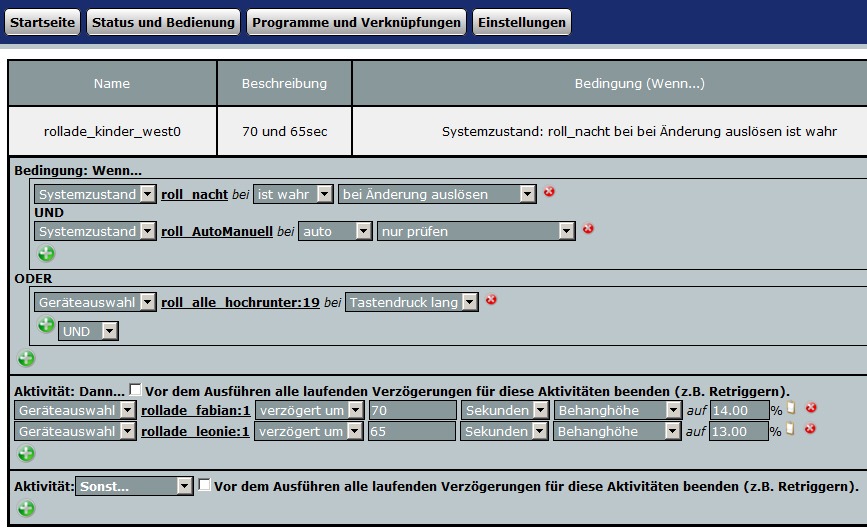The height and width of the screenshot is (529, 867).
Task: Open Programme und Verknüpfungen menu
Action: [356, 22]
